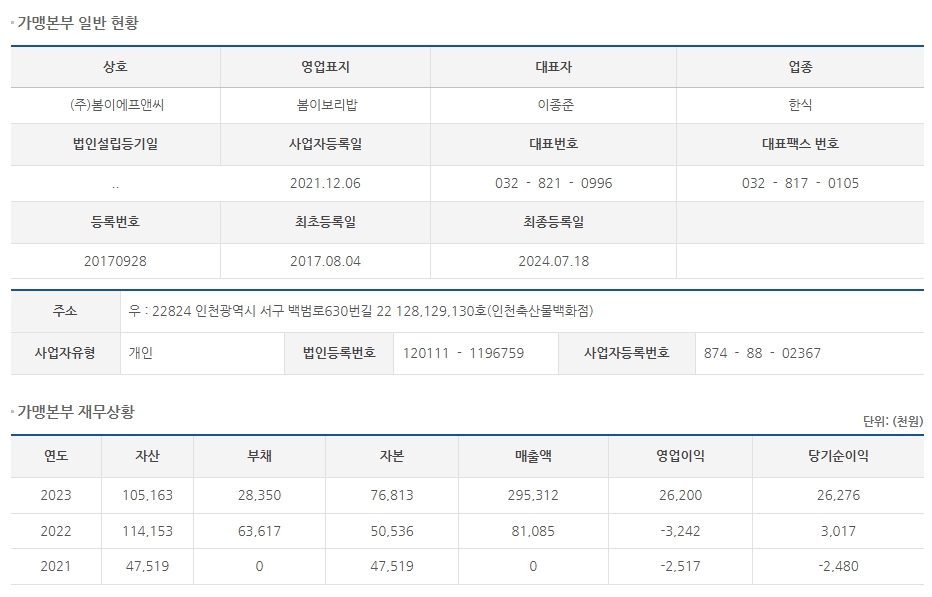Select the 대표자 column header
Screen dimensions: 932x597
point(553,67)
